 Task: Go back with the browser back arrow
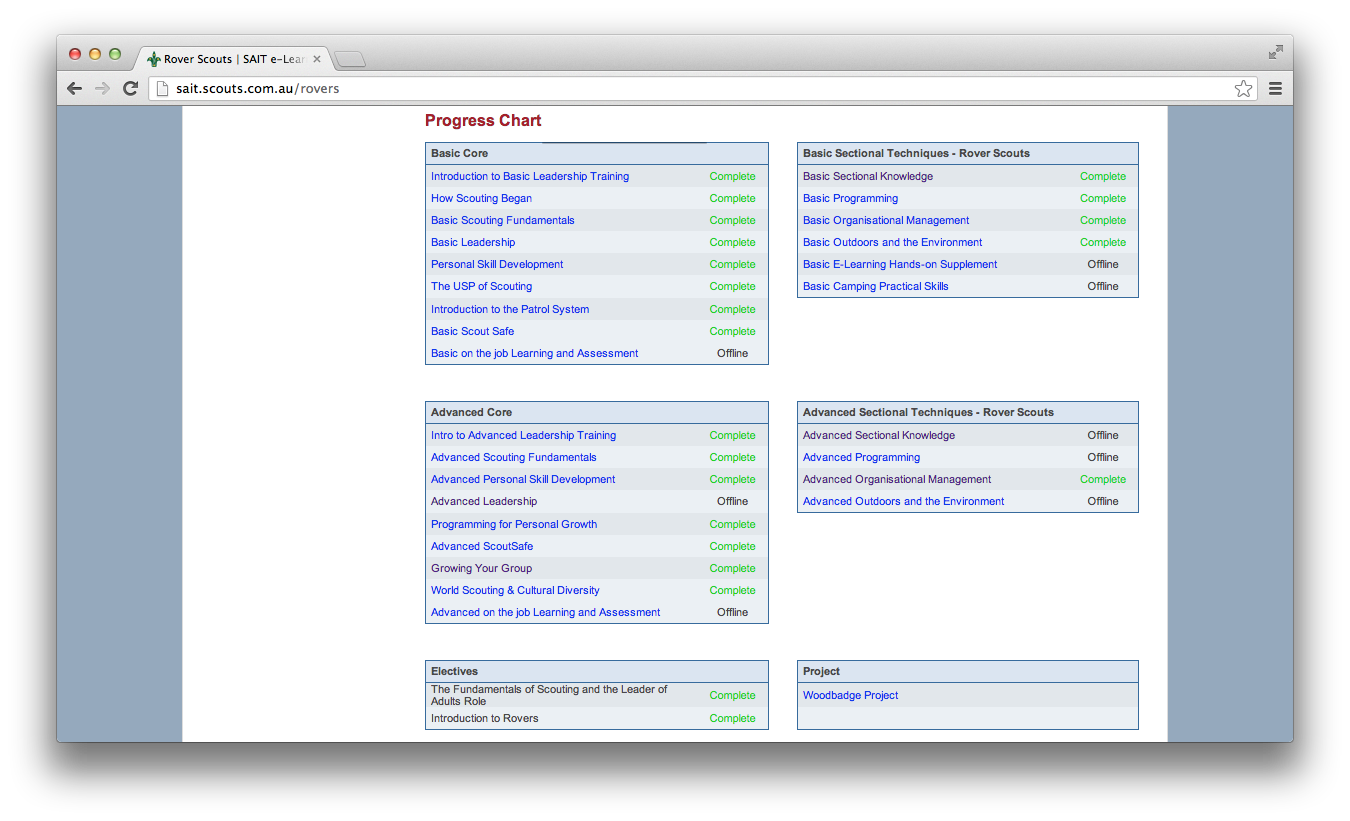click(x=75, y=88)
